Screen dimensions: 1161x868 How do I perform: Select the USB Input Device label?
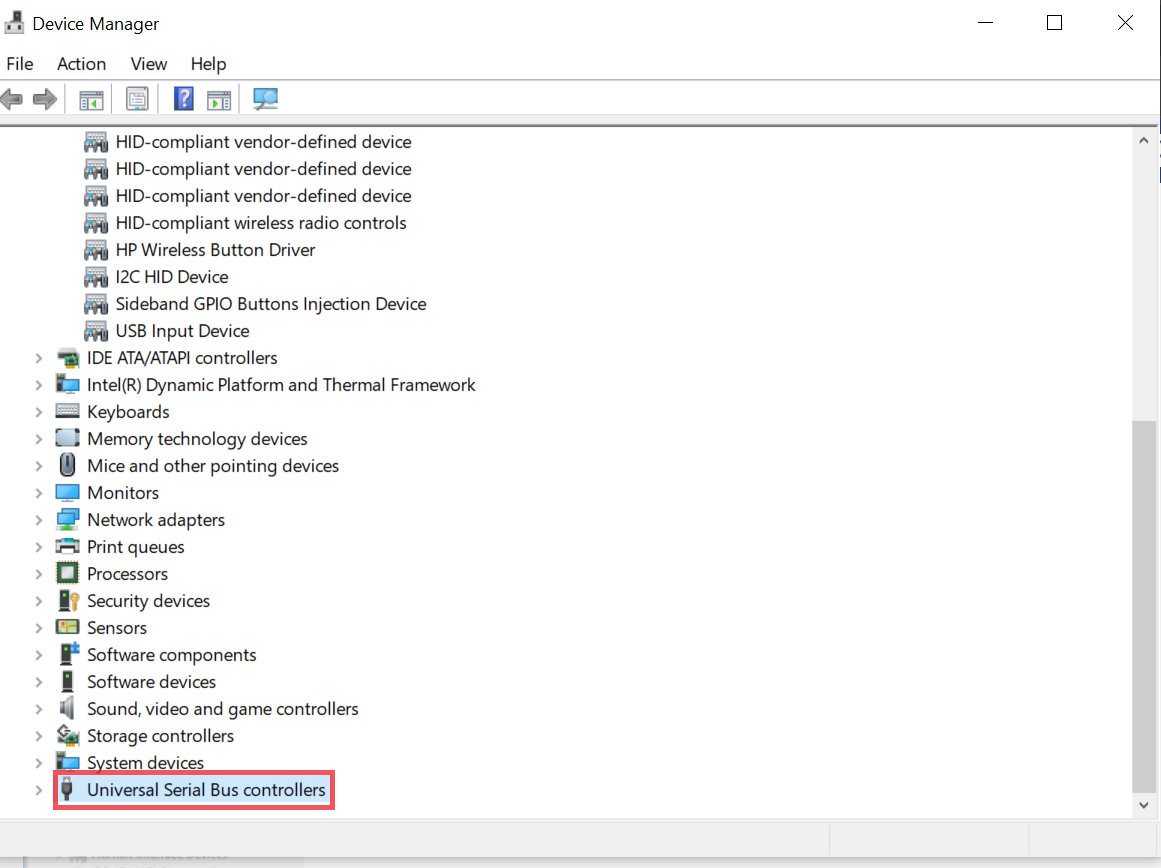click(x=182, y=331)
